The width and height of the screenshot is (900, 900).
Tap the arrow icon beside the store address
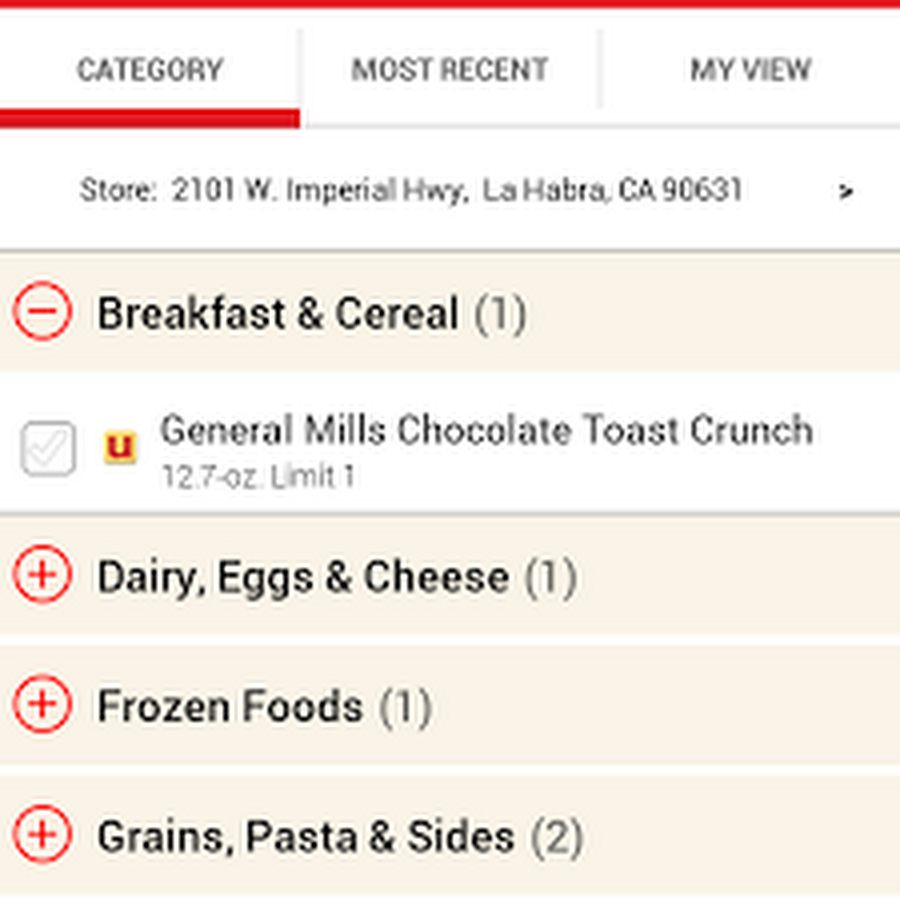point(846,191)
